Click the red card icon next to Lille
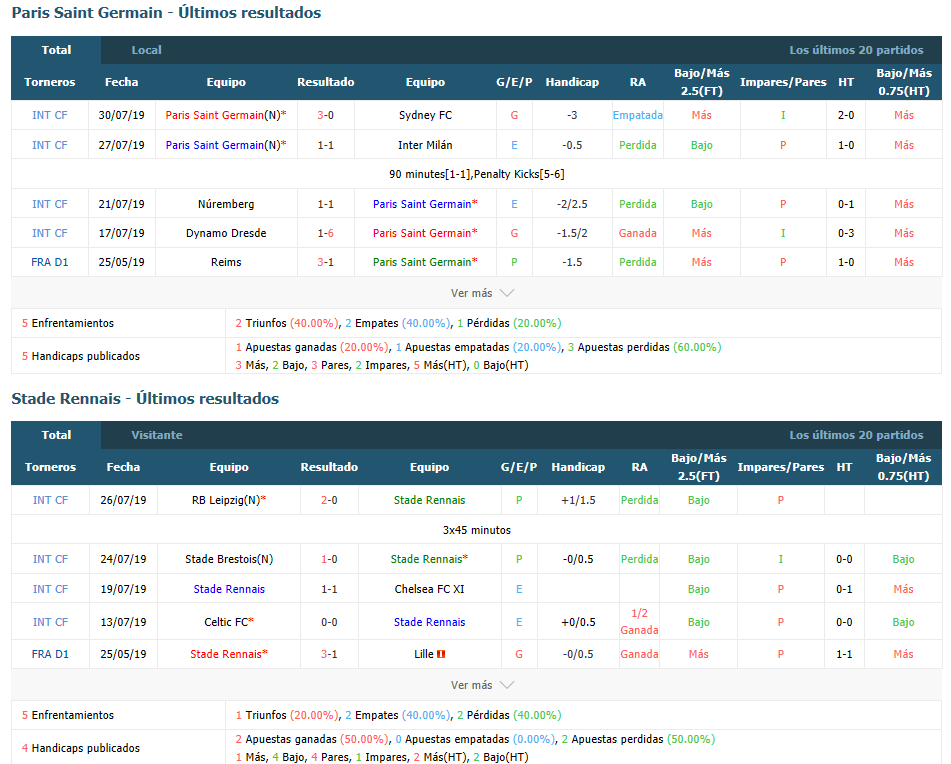 (x=441, y=654)
